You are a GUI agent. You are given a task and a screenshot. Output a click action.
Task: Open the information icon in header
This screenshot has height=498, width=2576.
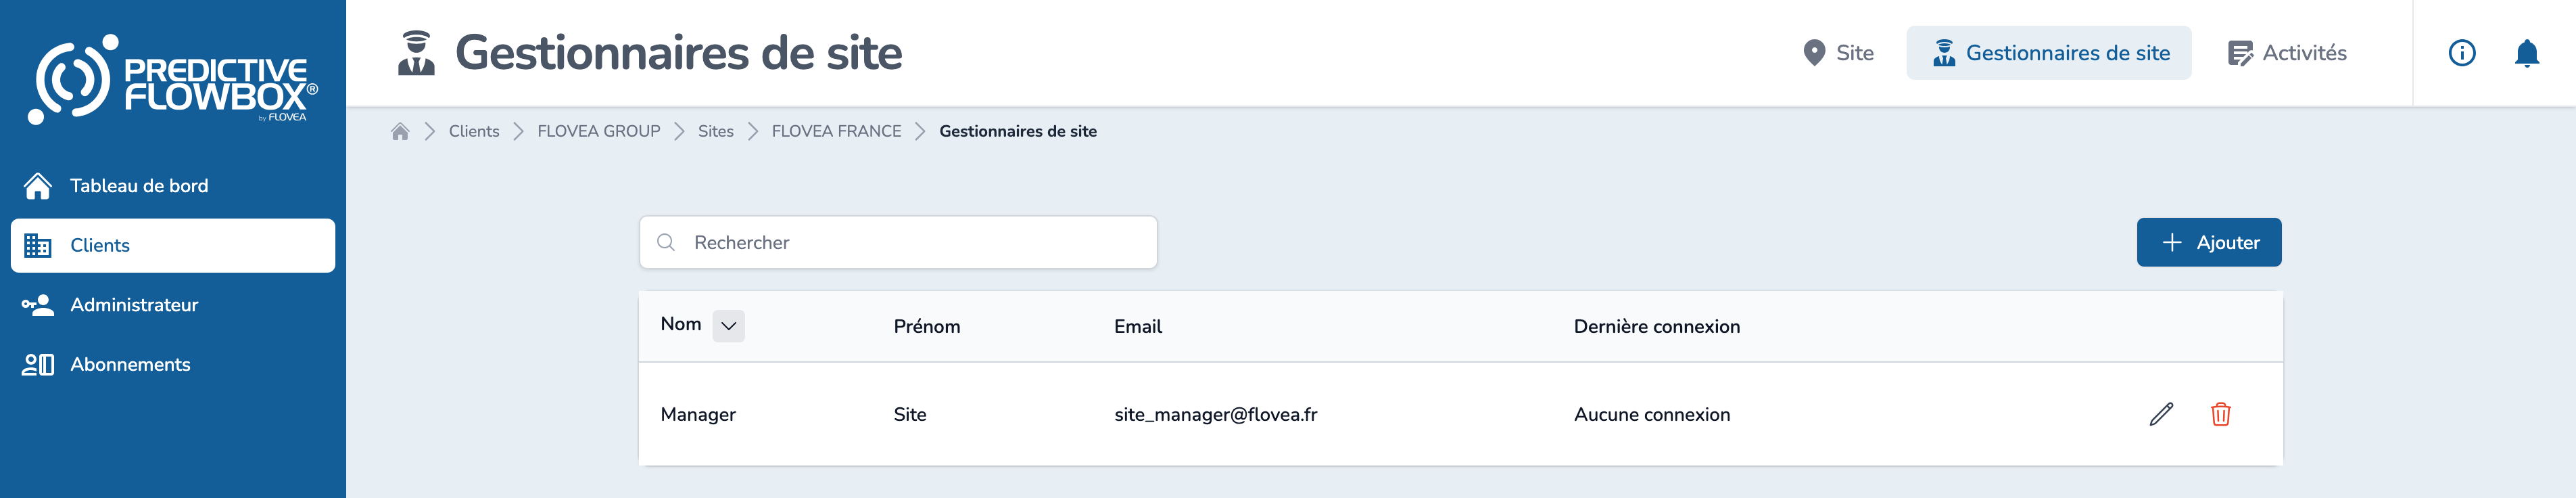click(2461, 53)
